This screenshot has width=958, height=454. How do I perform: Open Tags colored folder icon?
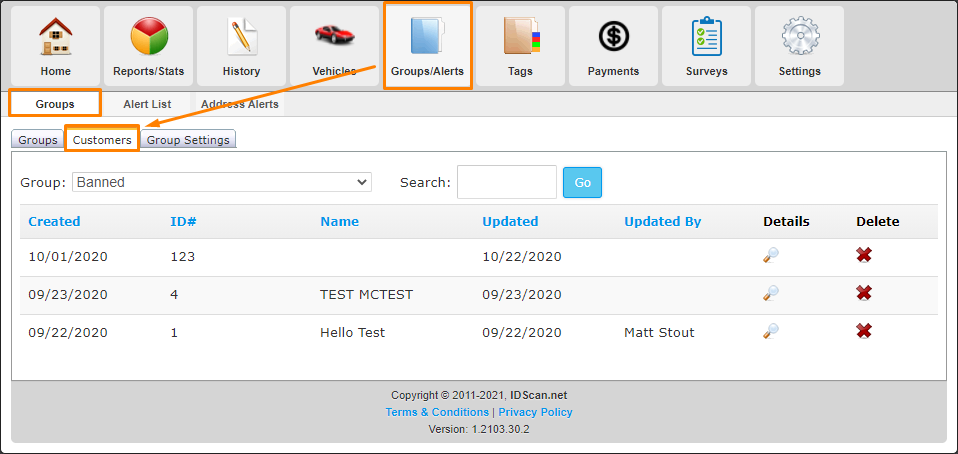pyautogui.click(x=521, y=37)
